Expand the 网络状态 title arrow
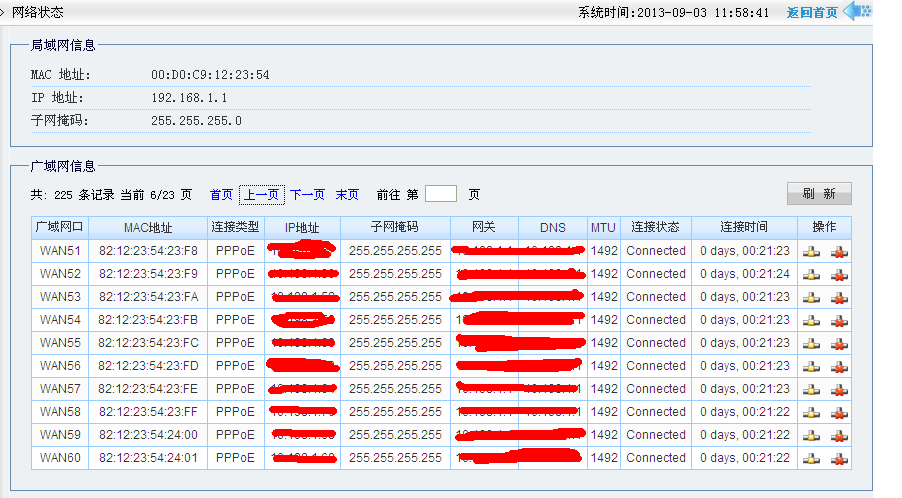This screenshot has height=498, width=902. [4, 13]
